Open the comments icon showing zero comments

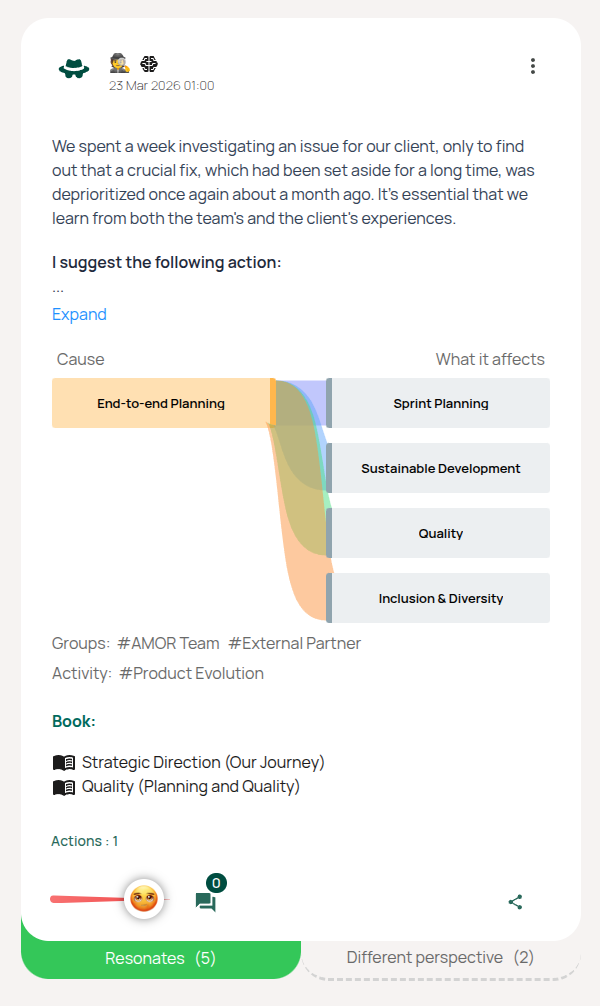coord(206,899)
